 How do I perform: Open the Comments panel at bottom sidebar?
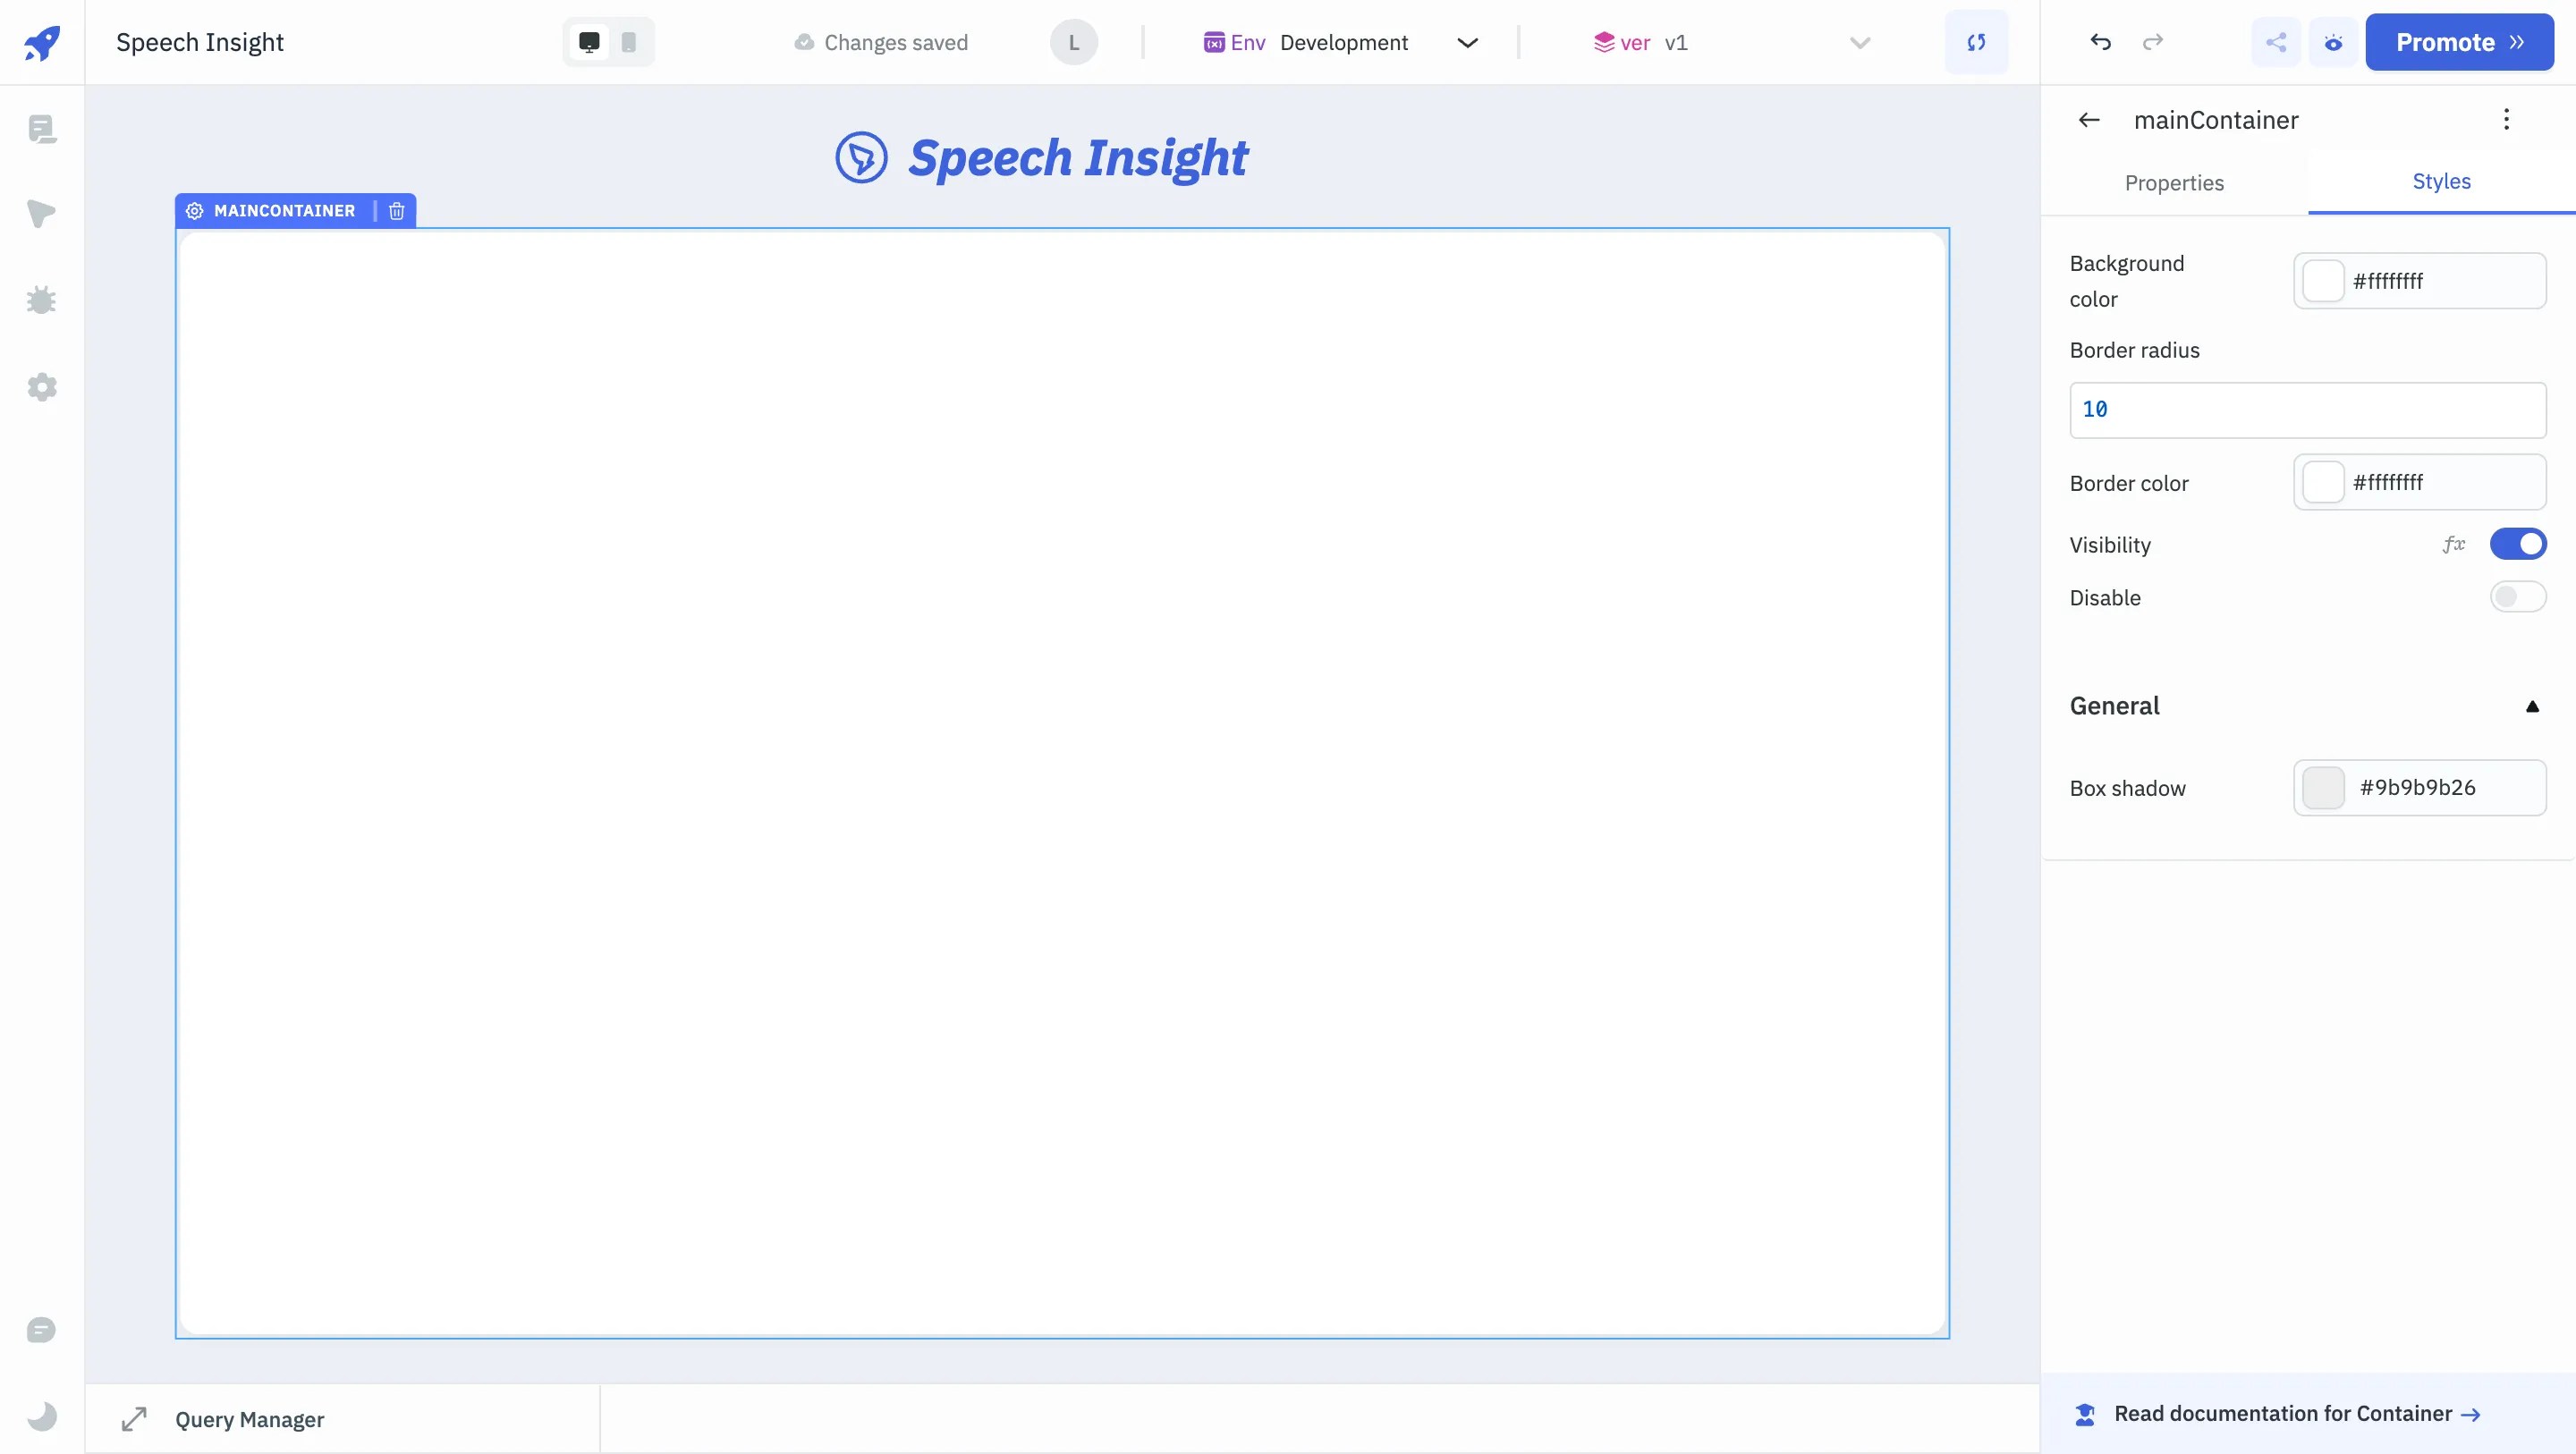point(42,1330)
